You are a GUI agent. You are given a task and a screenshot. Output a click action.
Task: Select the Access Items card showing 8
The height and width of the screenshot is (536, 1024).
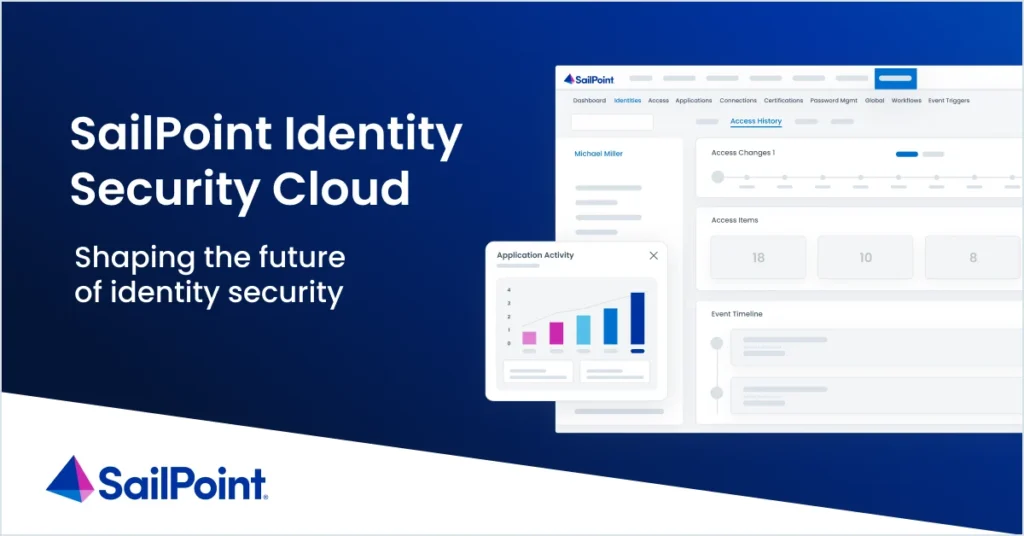(x=973, y=258)
